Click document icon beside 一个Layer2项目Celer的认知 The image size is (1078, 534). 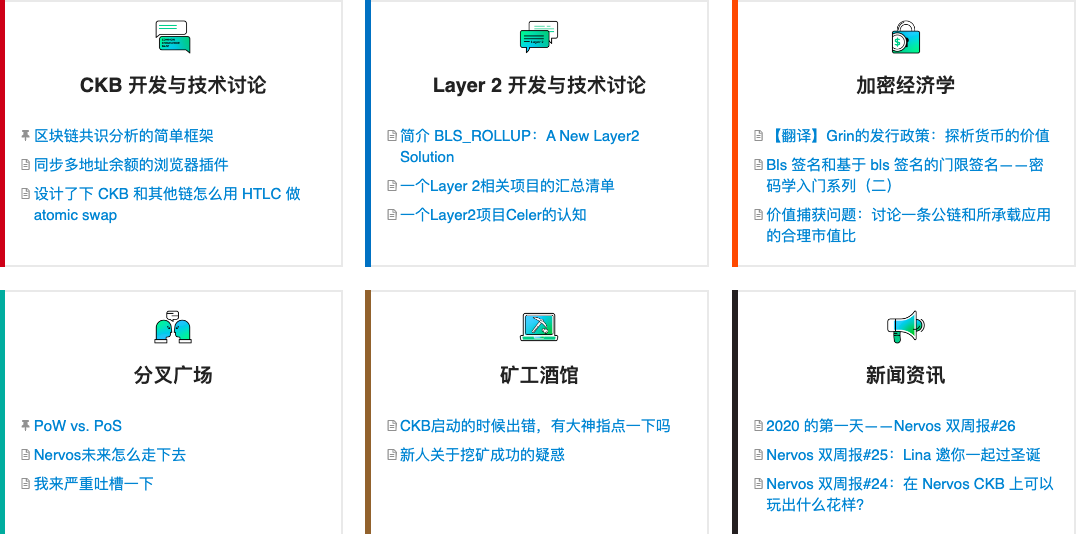point(392,214)
